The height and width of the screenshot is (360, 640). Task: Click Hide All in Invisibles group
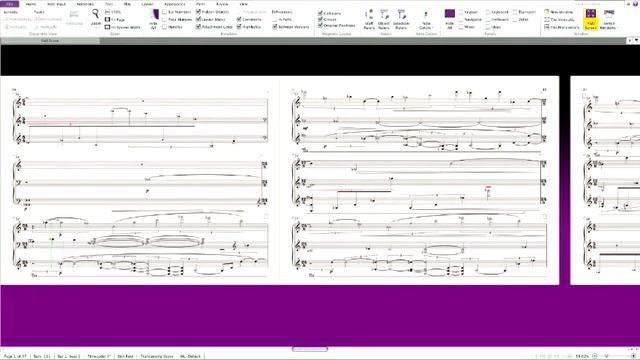(x=154, y=19)
